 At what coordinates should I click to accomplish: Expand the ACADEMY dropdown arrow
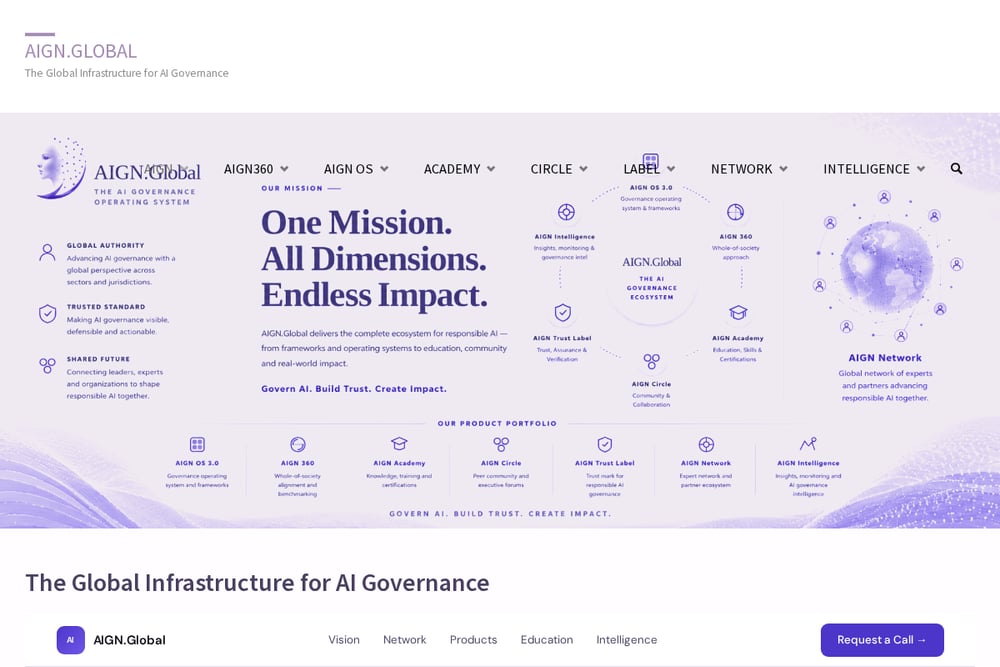point(491,169)
